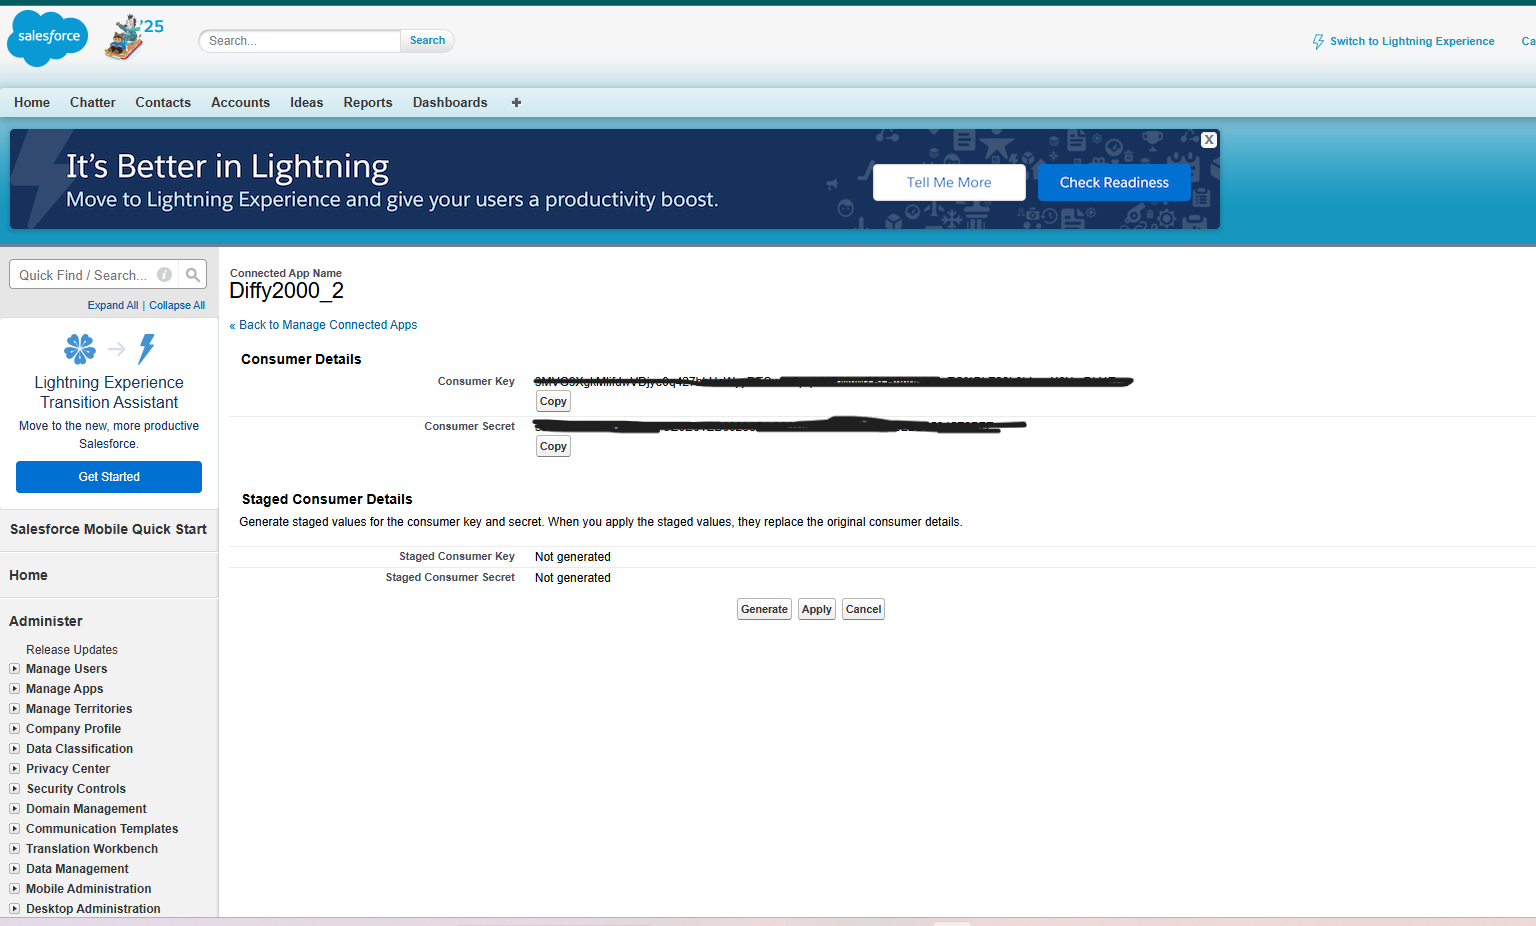Click the Cancel button
Image resolution: width=1536 pixels, height=926 pixels.
click(x=863, y=609)
